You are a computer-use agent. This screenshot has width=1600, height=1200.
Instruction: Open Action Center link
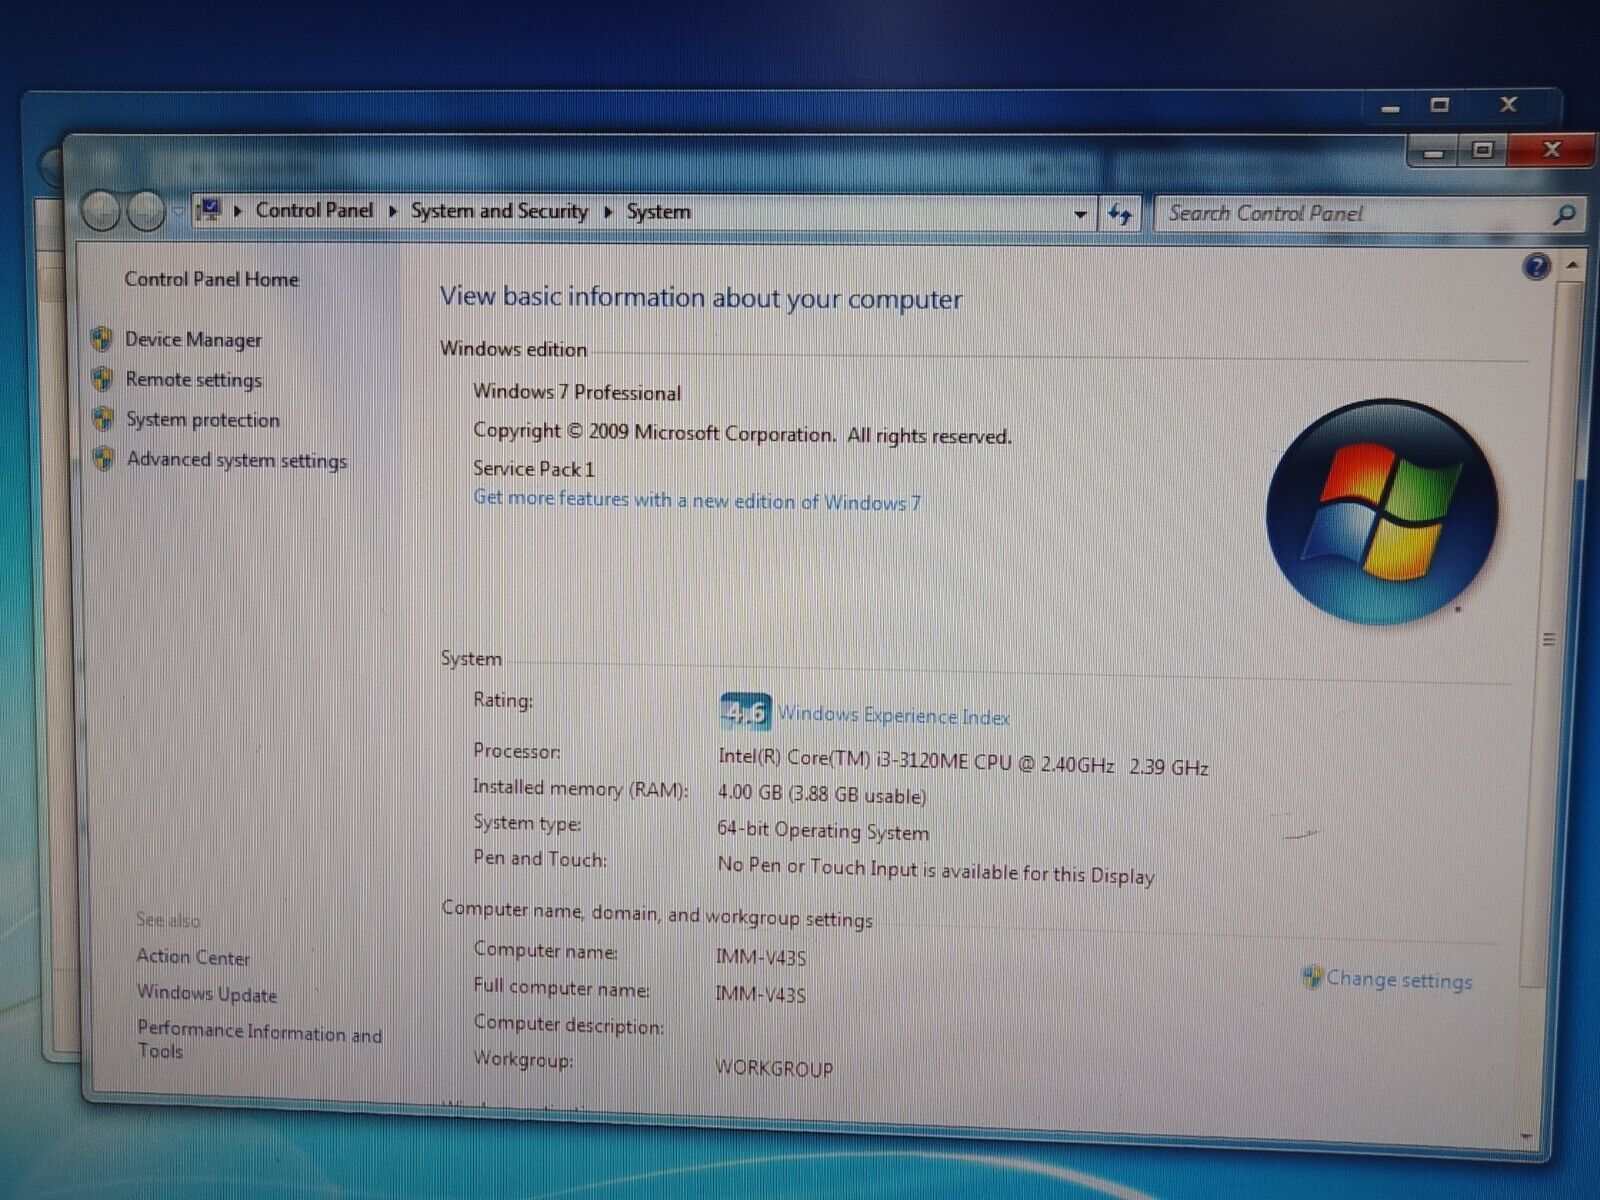coord(193,957)
